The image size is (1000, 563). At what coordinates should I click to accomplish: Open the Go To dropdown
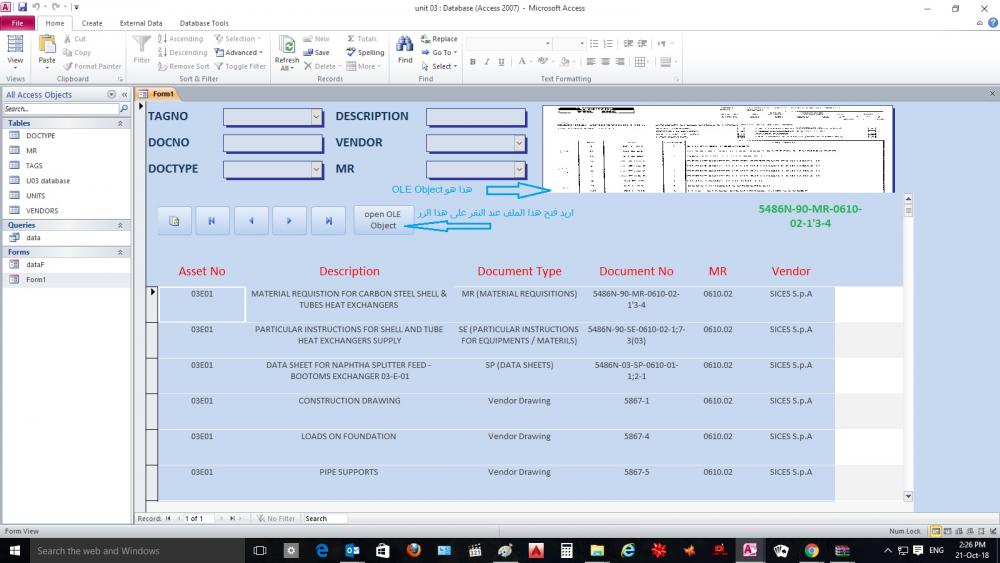[439, 52]
